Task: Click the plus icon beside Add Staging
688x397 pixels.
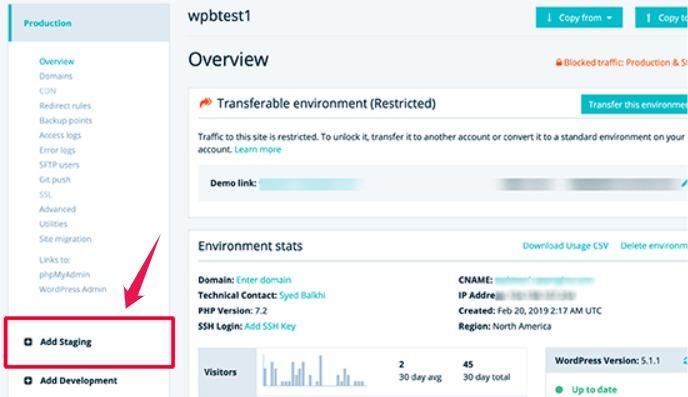Action: pyautogui.click(x=28, y=342)
